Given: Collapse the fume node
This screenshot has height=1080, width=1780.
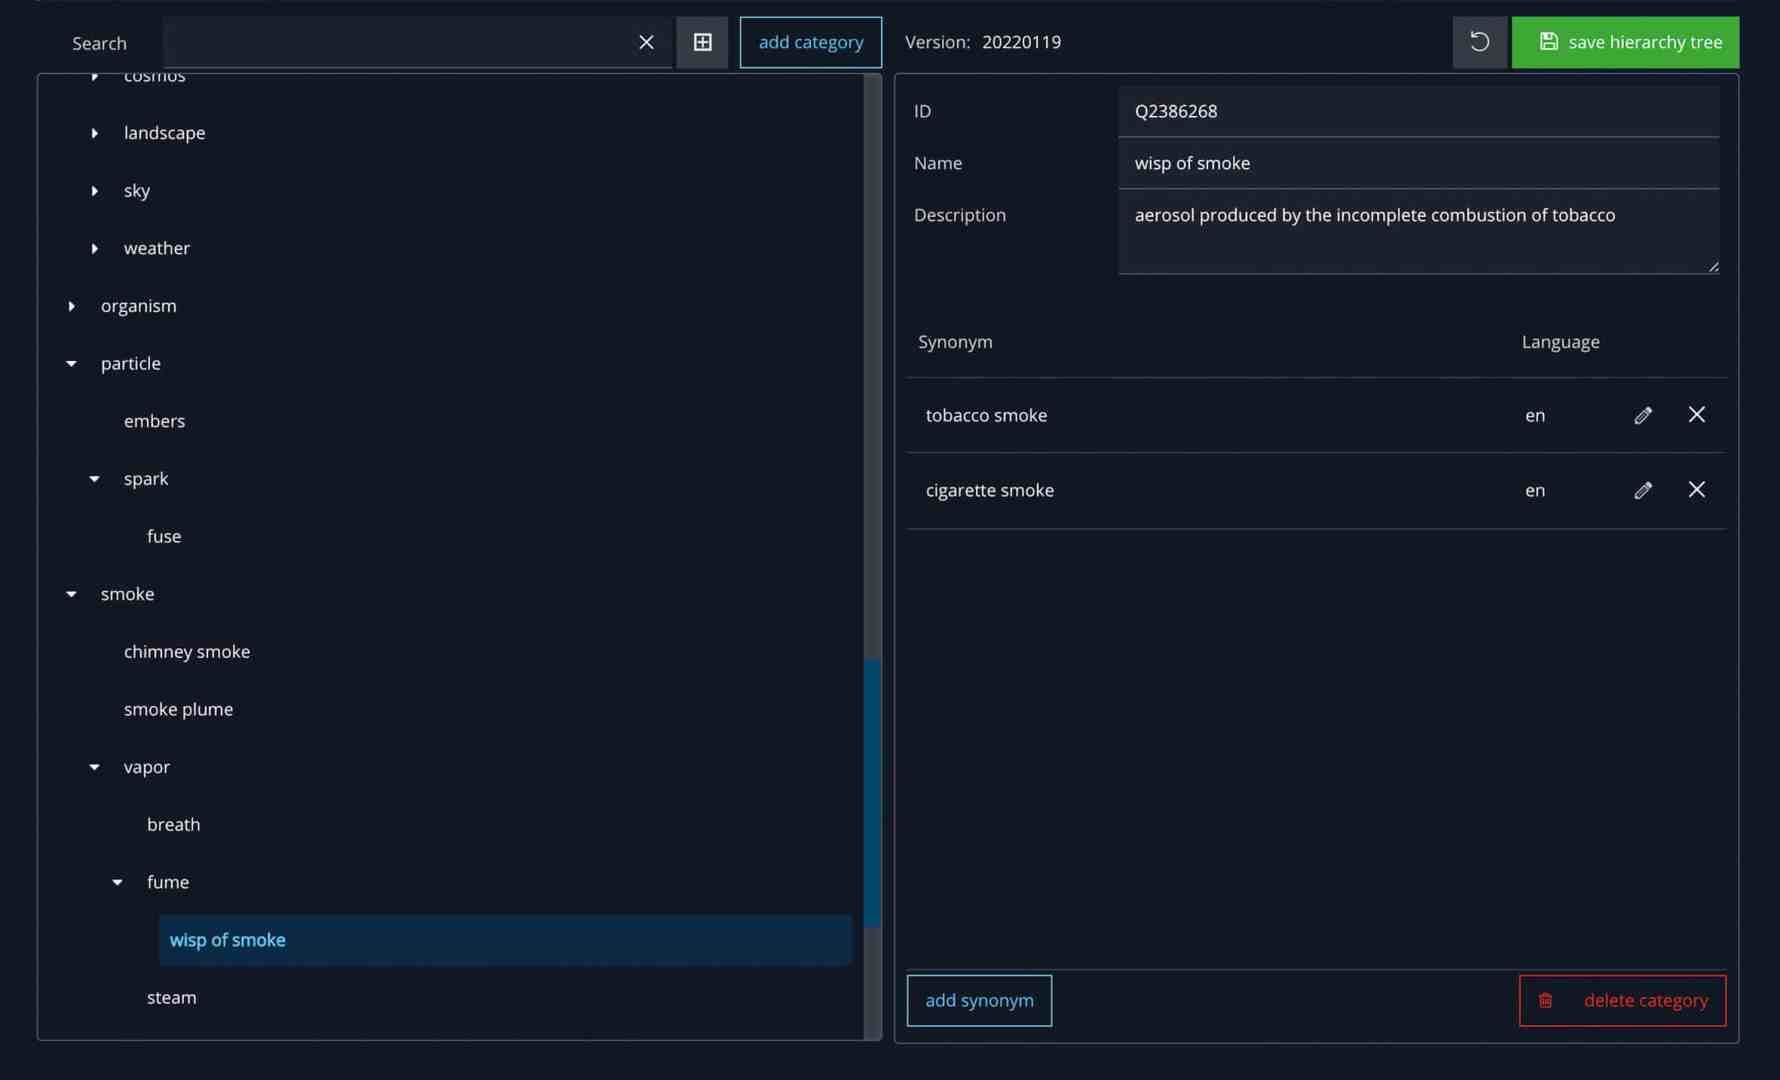Looking at the screenshot, I should click(117, 882).
